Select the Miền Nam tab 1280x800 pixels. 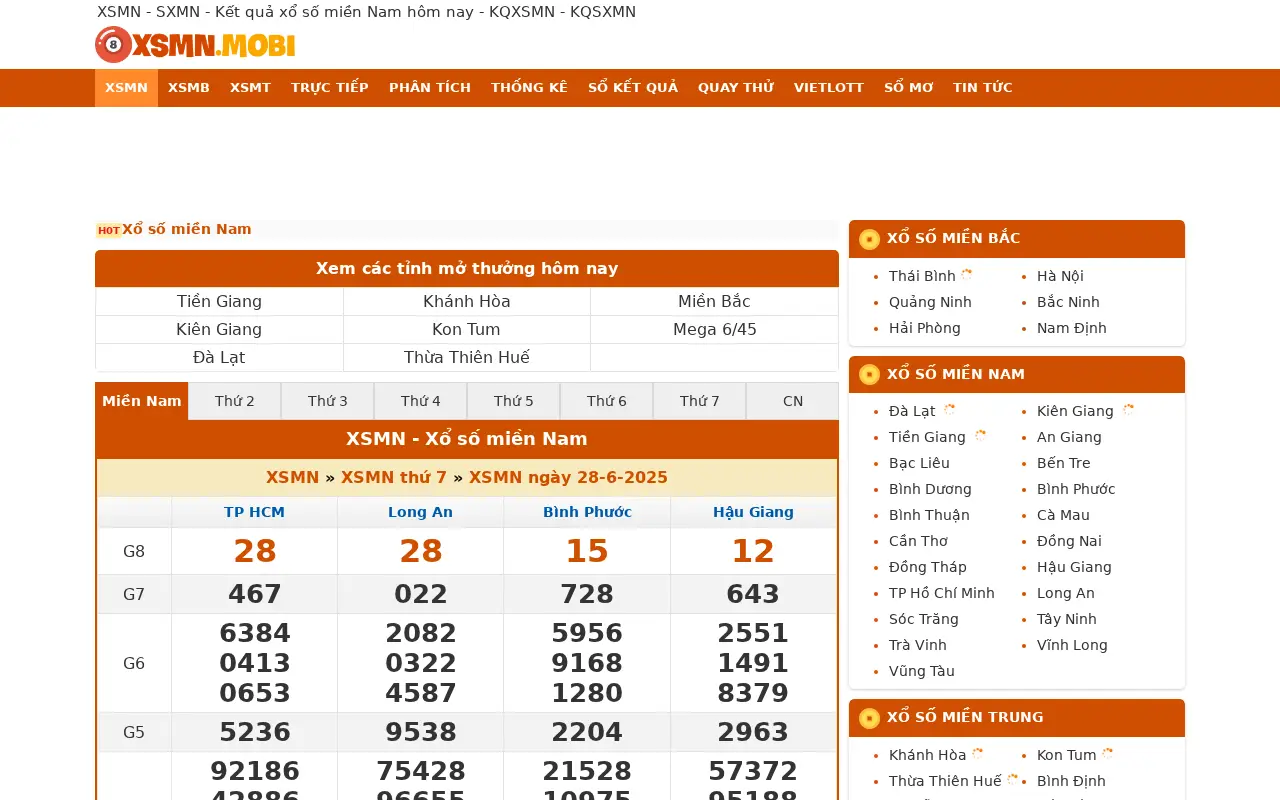142,401
